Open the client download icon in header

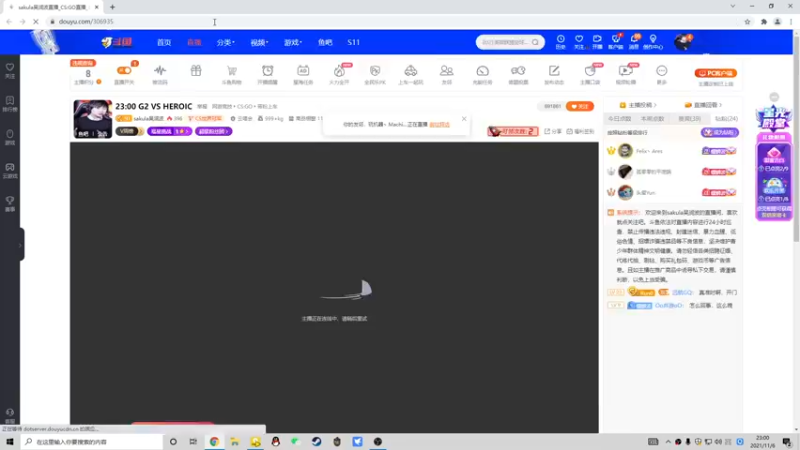coord(616,42)
